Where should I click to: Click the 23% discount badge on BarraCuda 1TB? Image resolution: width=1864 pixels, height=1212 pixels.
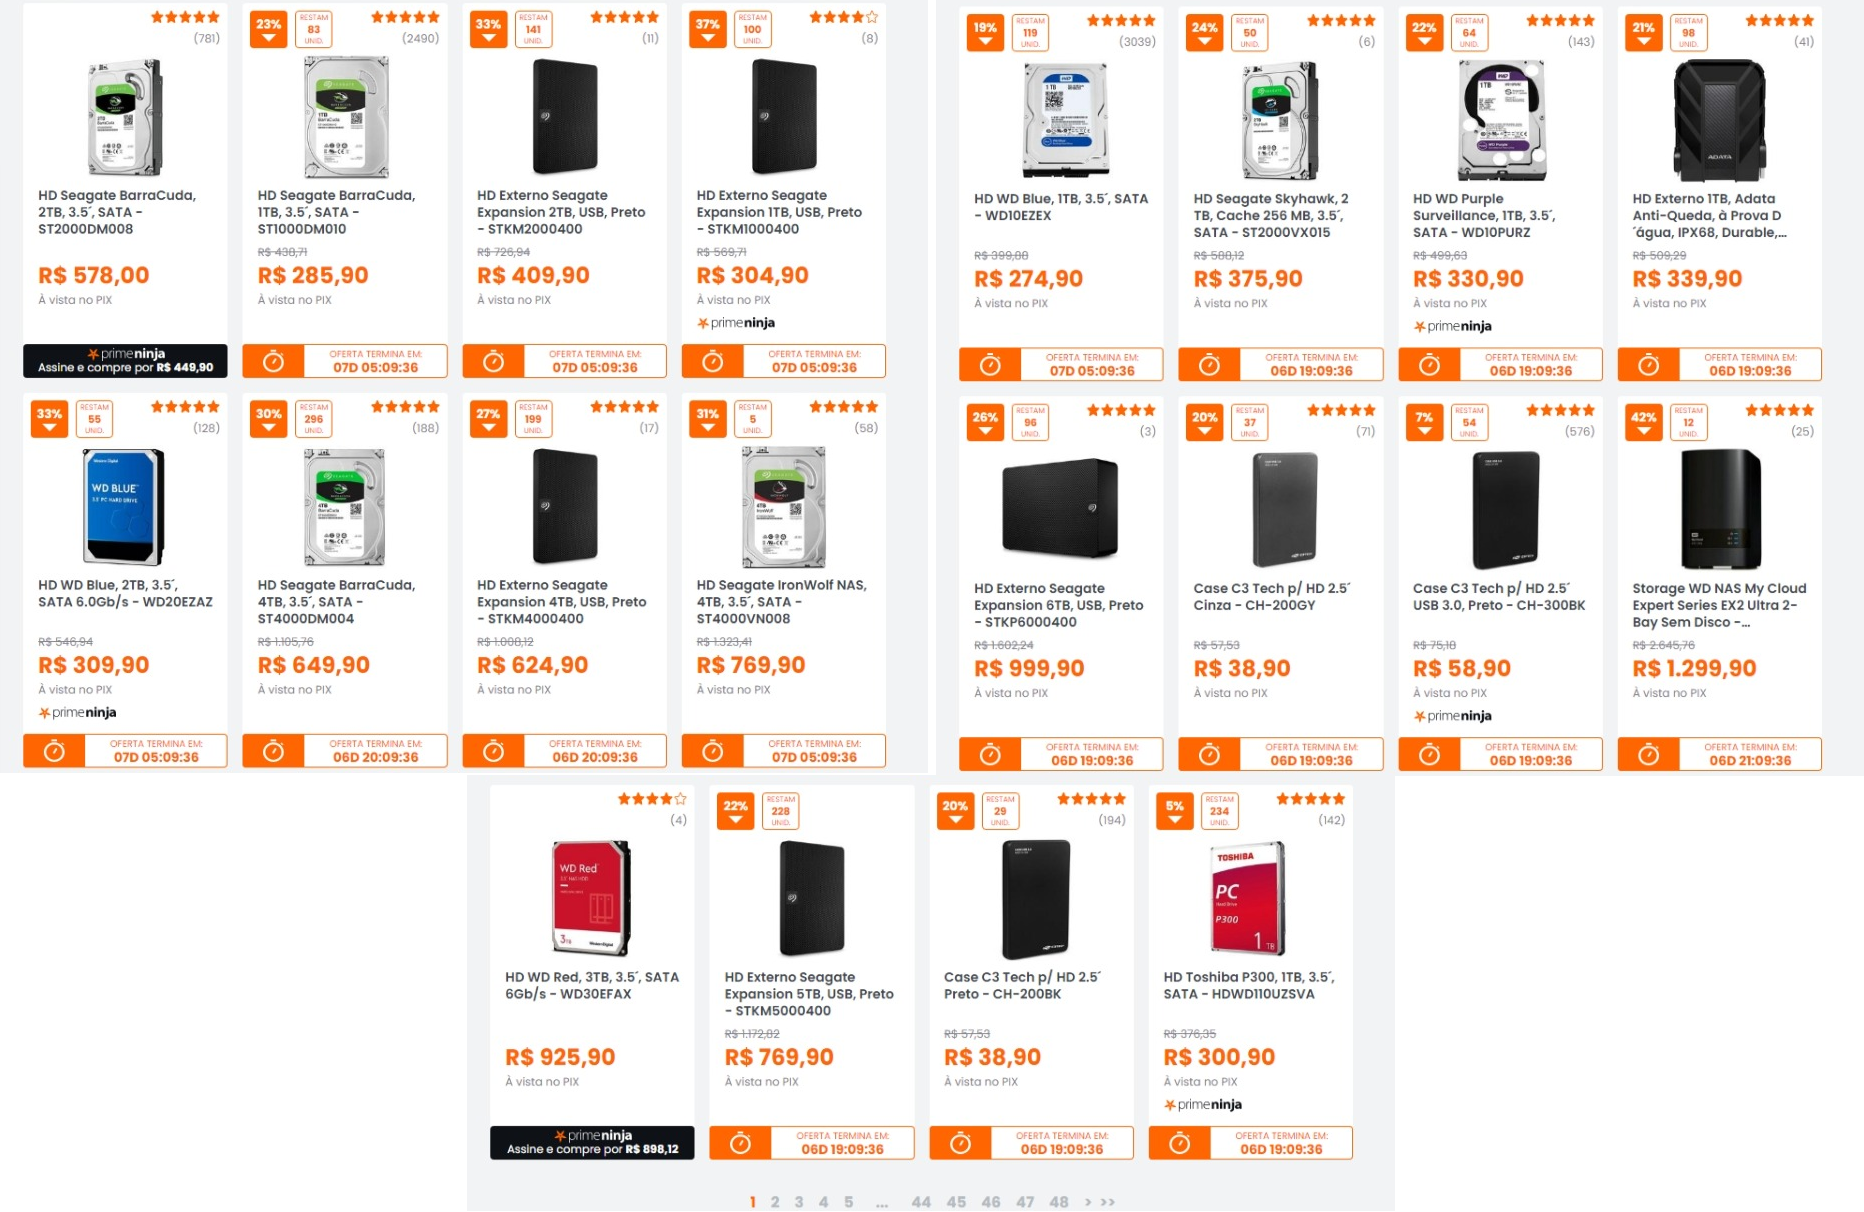point(268,30)
